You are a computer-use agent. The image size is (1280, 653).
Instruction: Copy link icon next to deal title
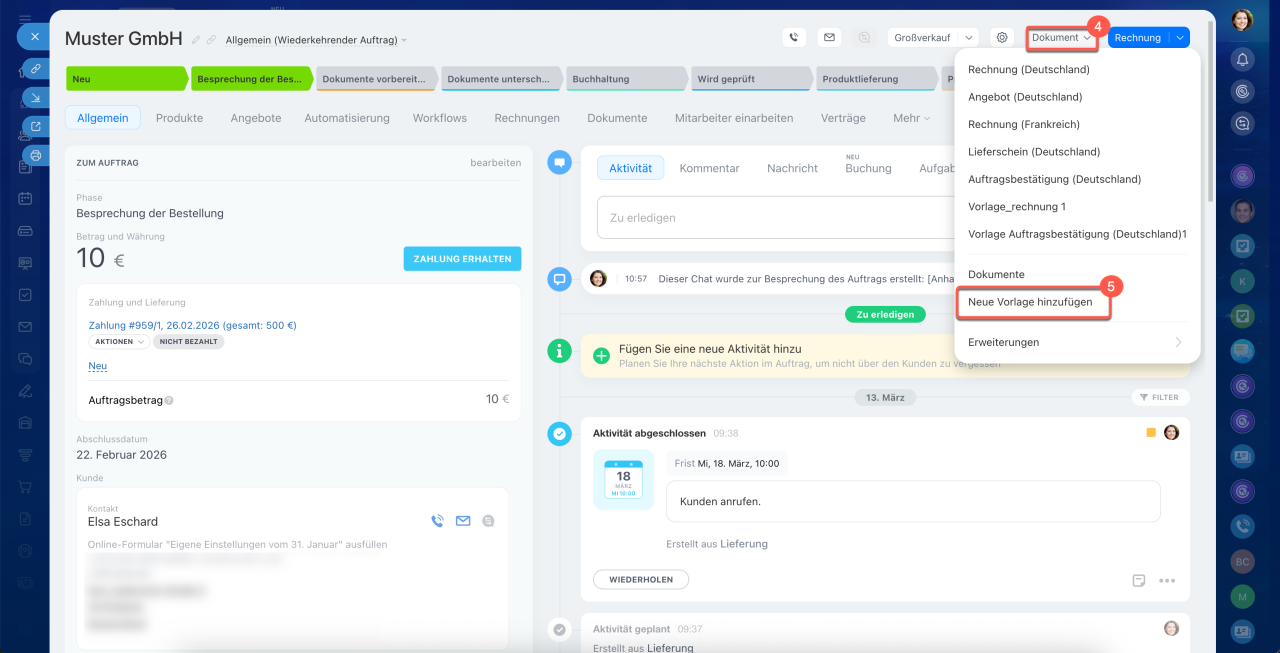211,40
